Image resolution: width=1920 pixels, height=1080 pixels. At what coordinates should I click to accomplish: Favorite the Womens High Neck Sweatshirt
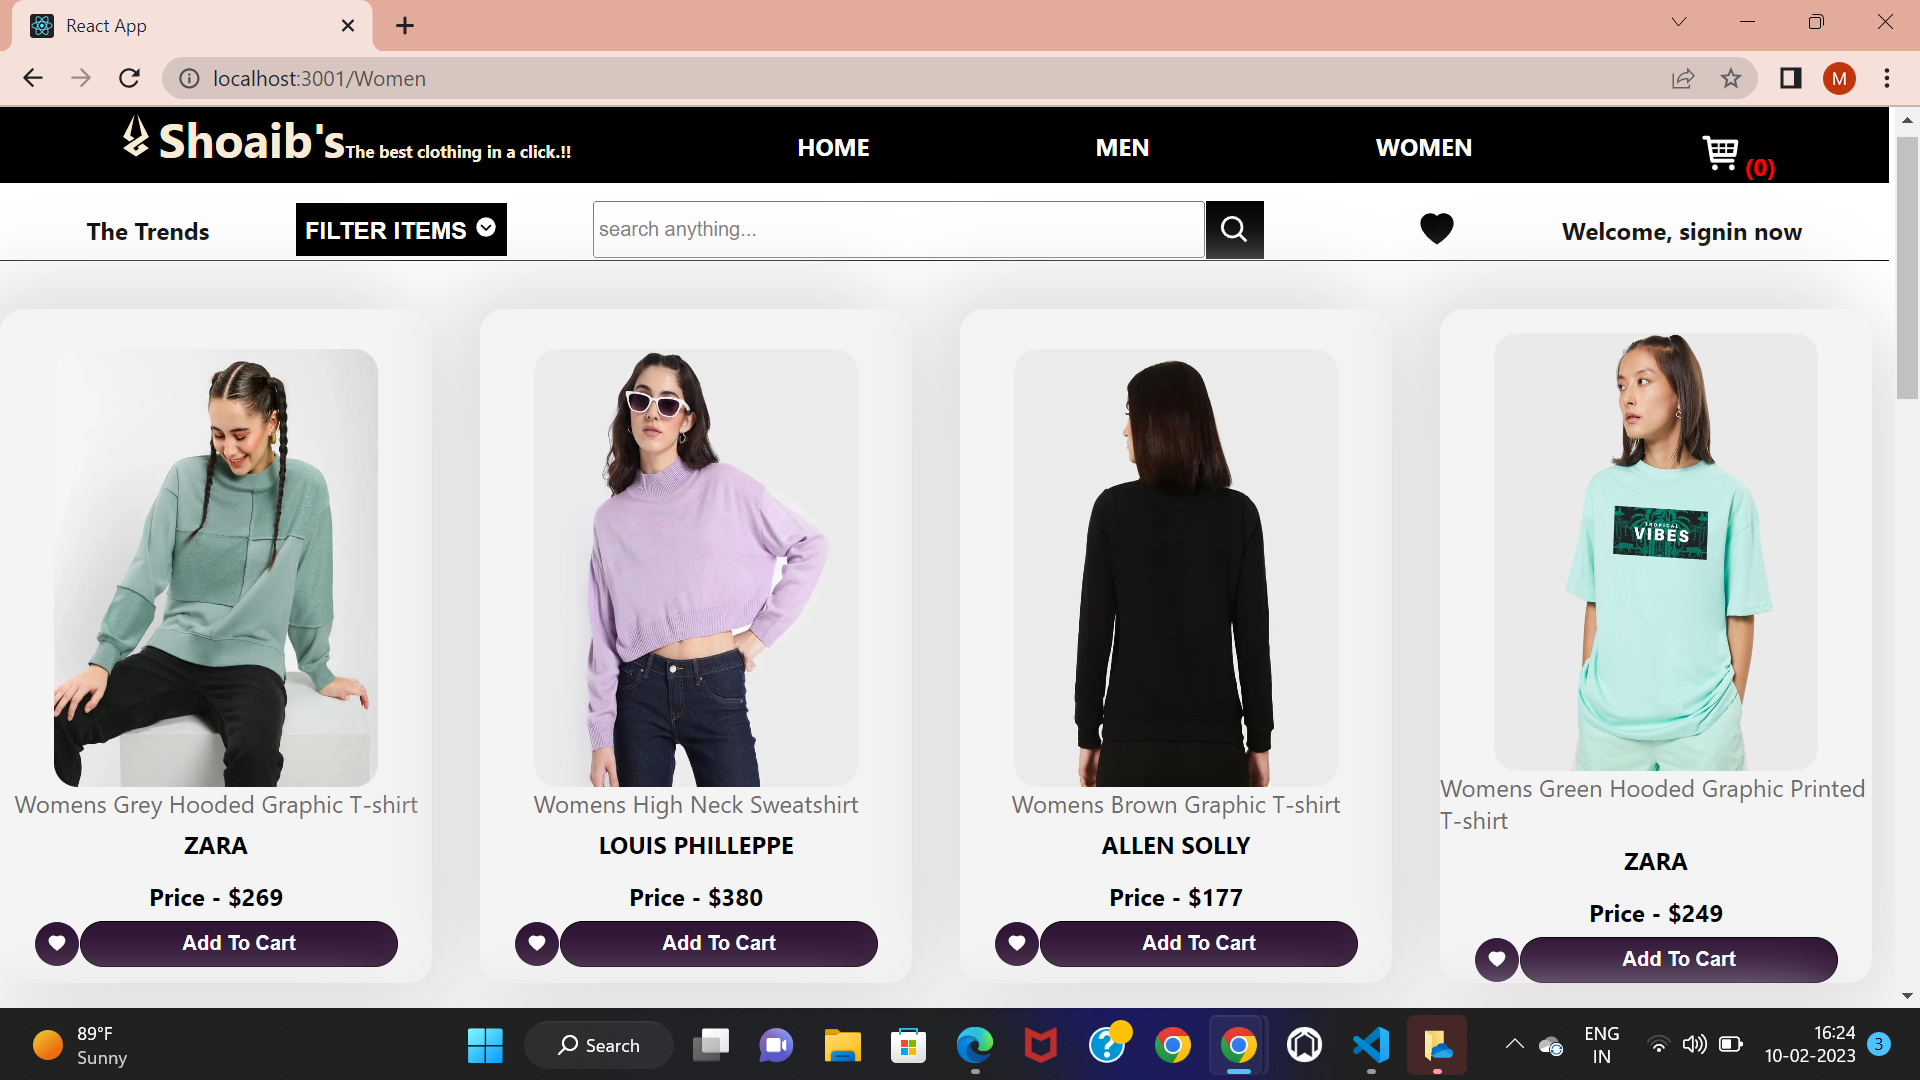click(x=536, y=943)
